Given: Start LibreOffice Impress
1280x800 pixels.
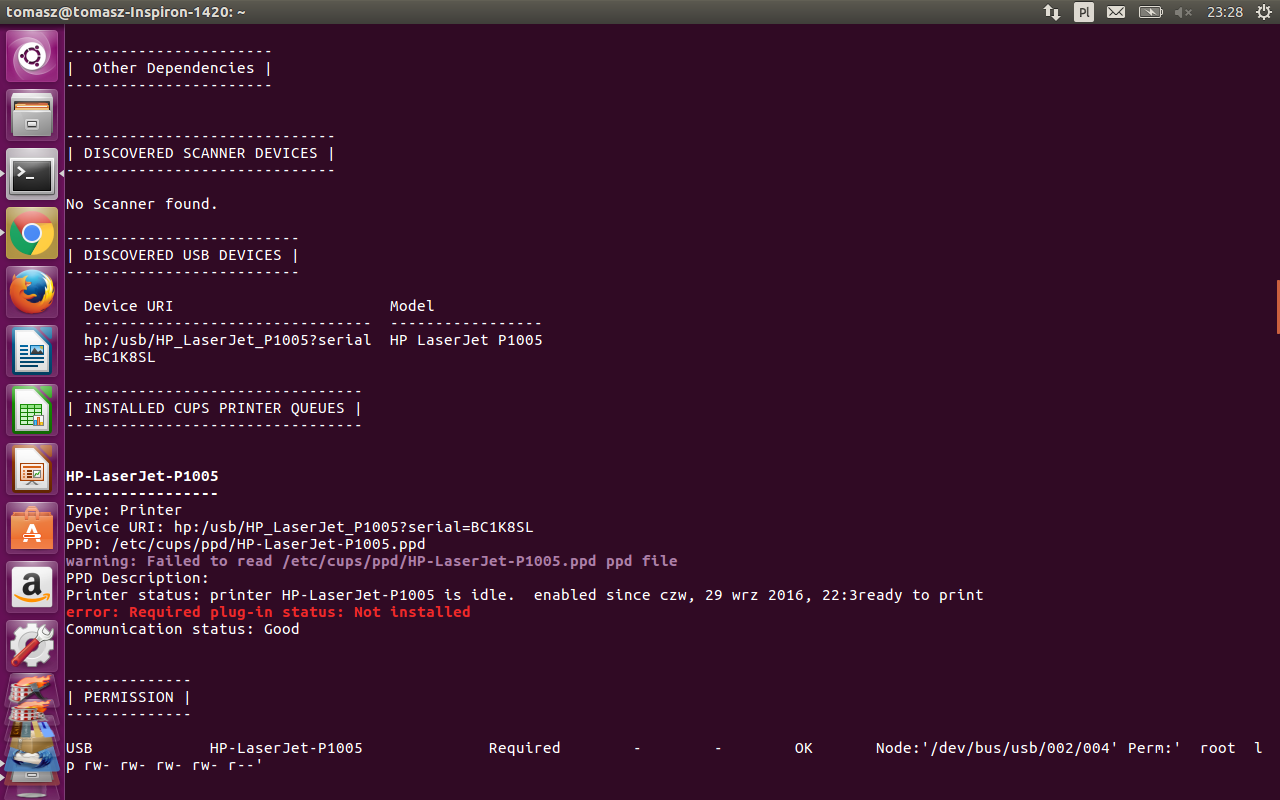Looking at the screenshot, I should coord(32,470).
